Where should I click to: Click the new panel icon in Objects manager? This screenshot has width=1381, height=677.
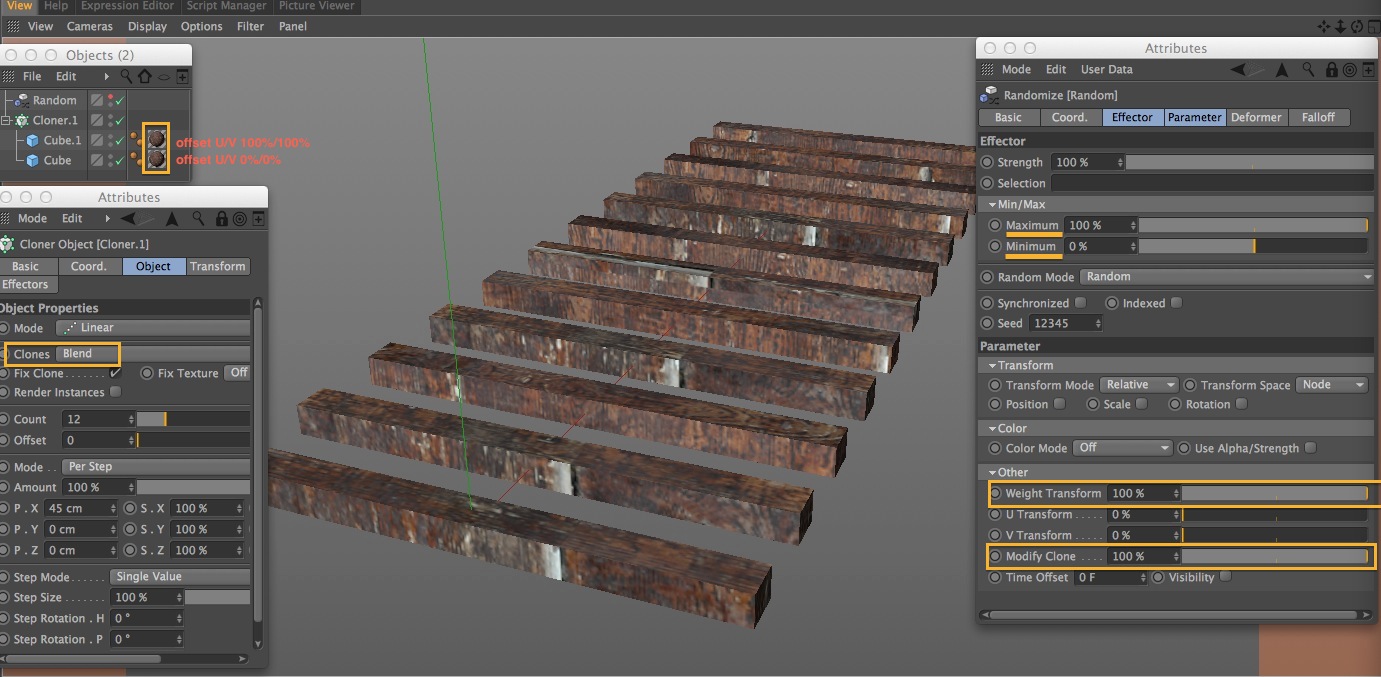182,76
